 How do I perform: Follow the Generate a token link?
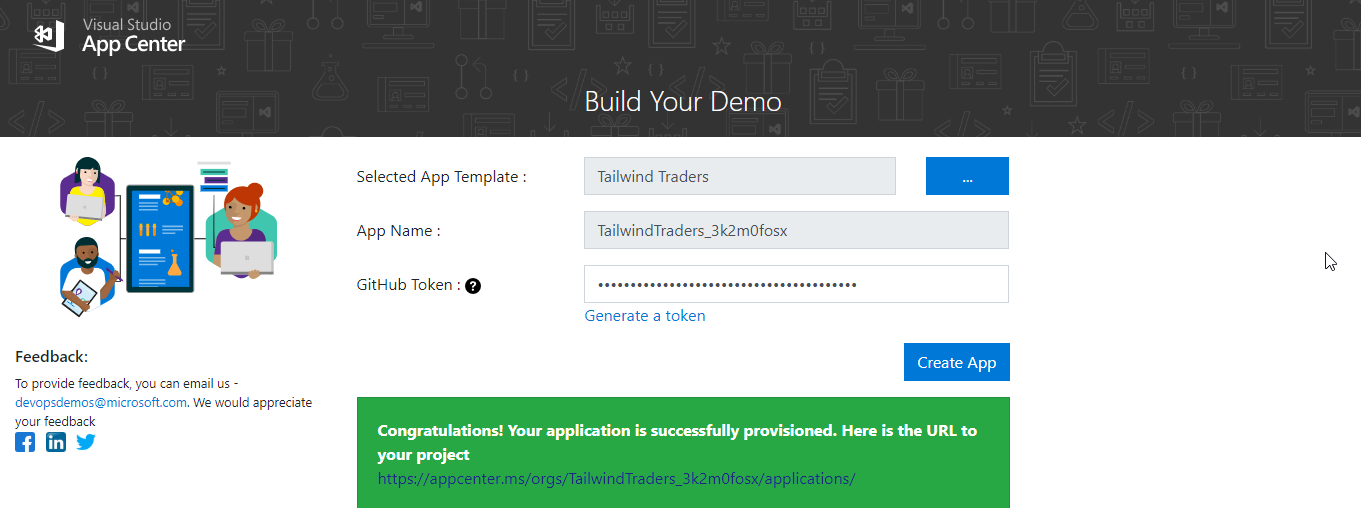click(645, 316)
